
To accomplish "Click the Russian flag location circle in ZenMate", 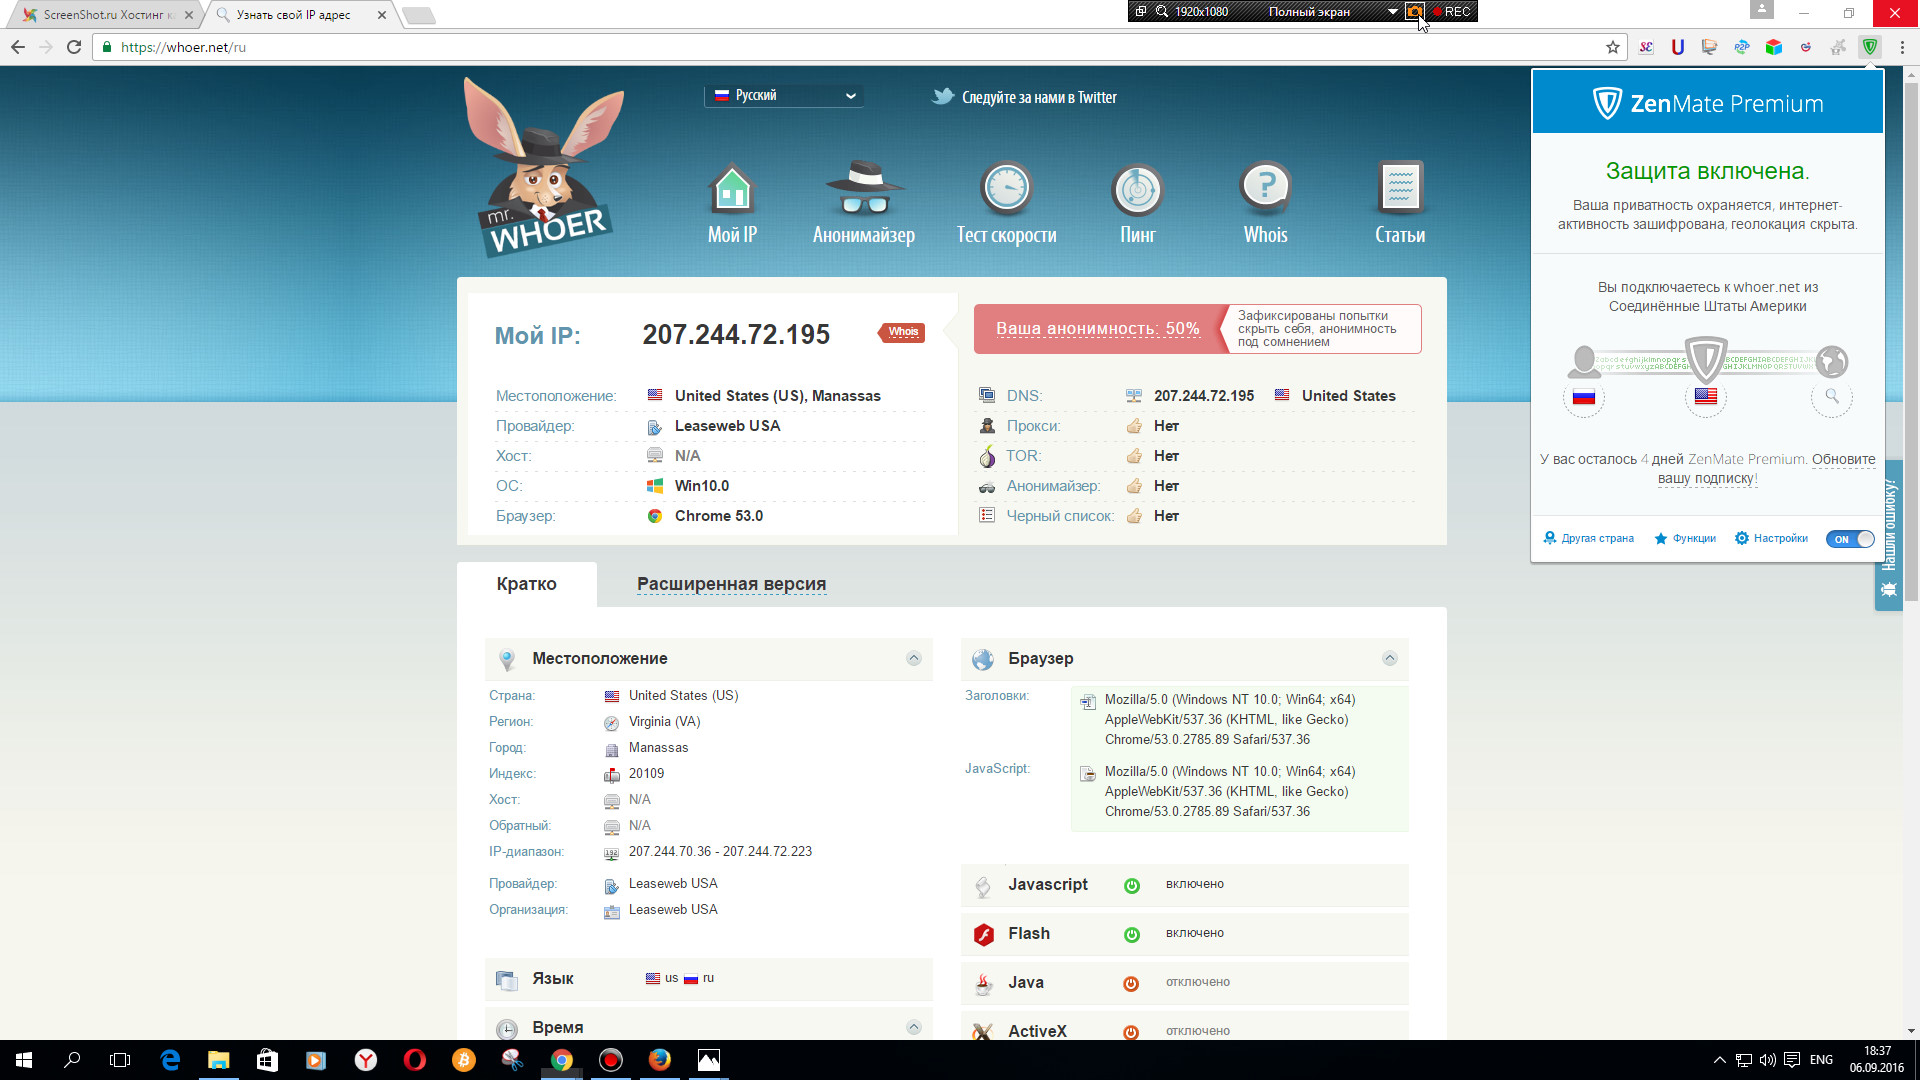I will click(x=1584, y=397).
